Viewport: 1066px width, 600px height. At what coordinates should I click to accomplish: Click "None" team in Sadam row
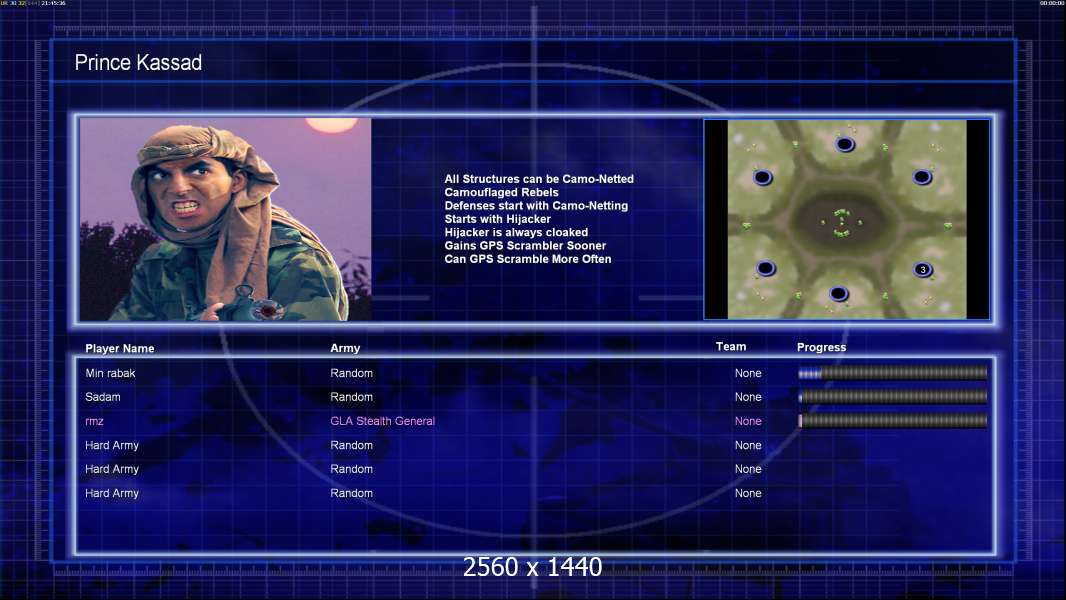(748, 397)
